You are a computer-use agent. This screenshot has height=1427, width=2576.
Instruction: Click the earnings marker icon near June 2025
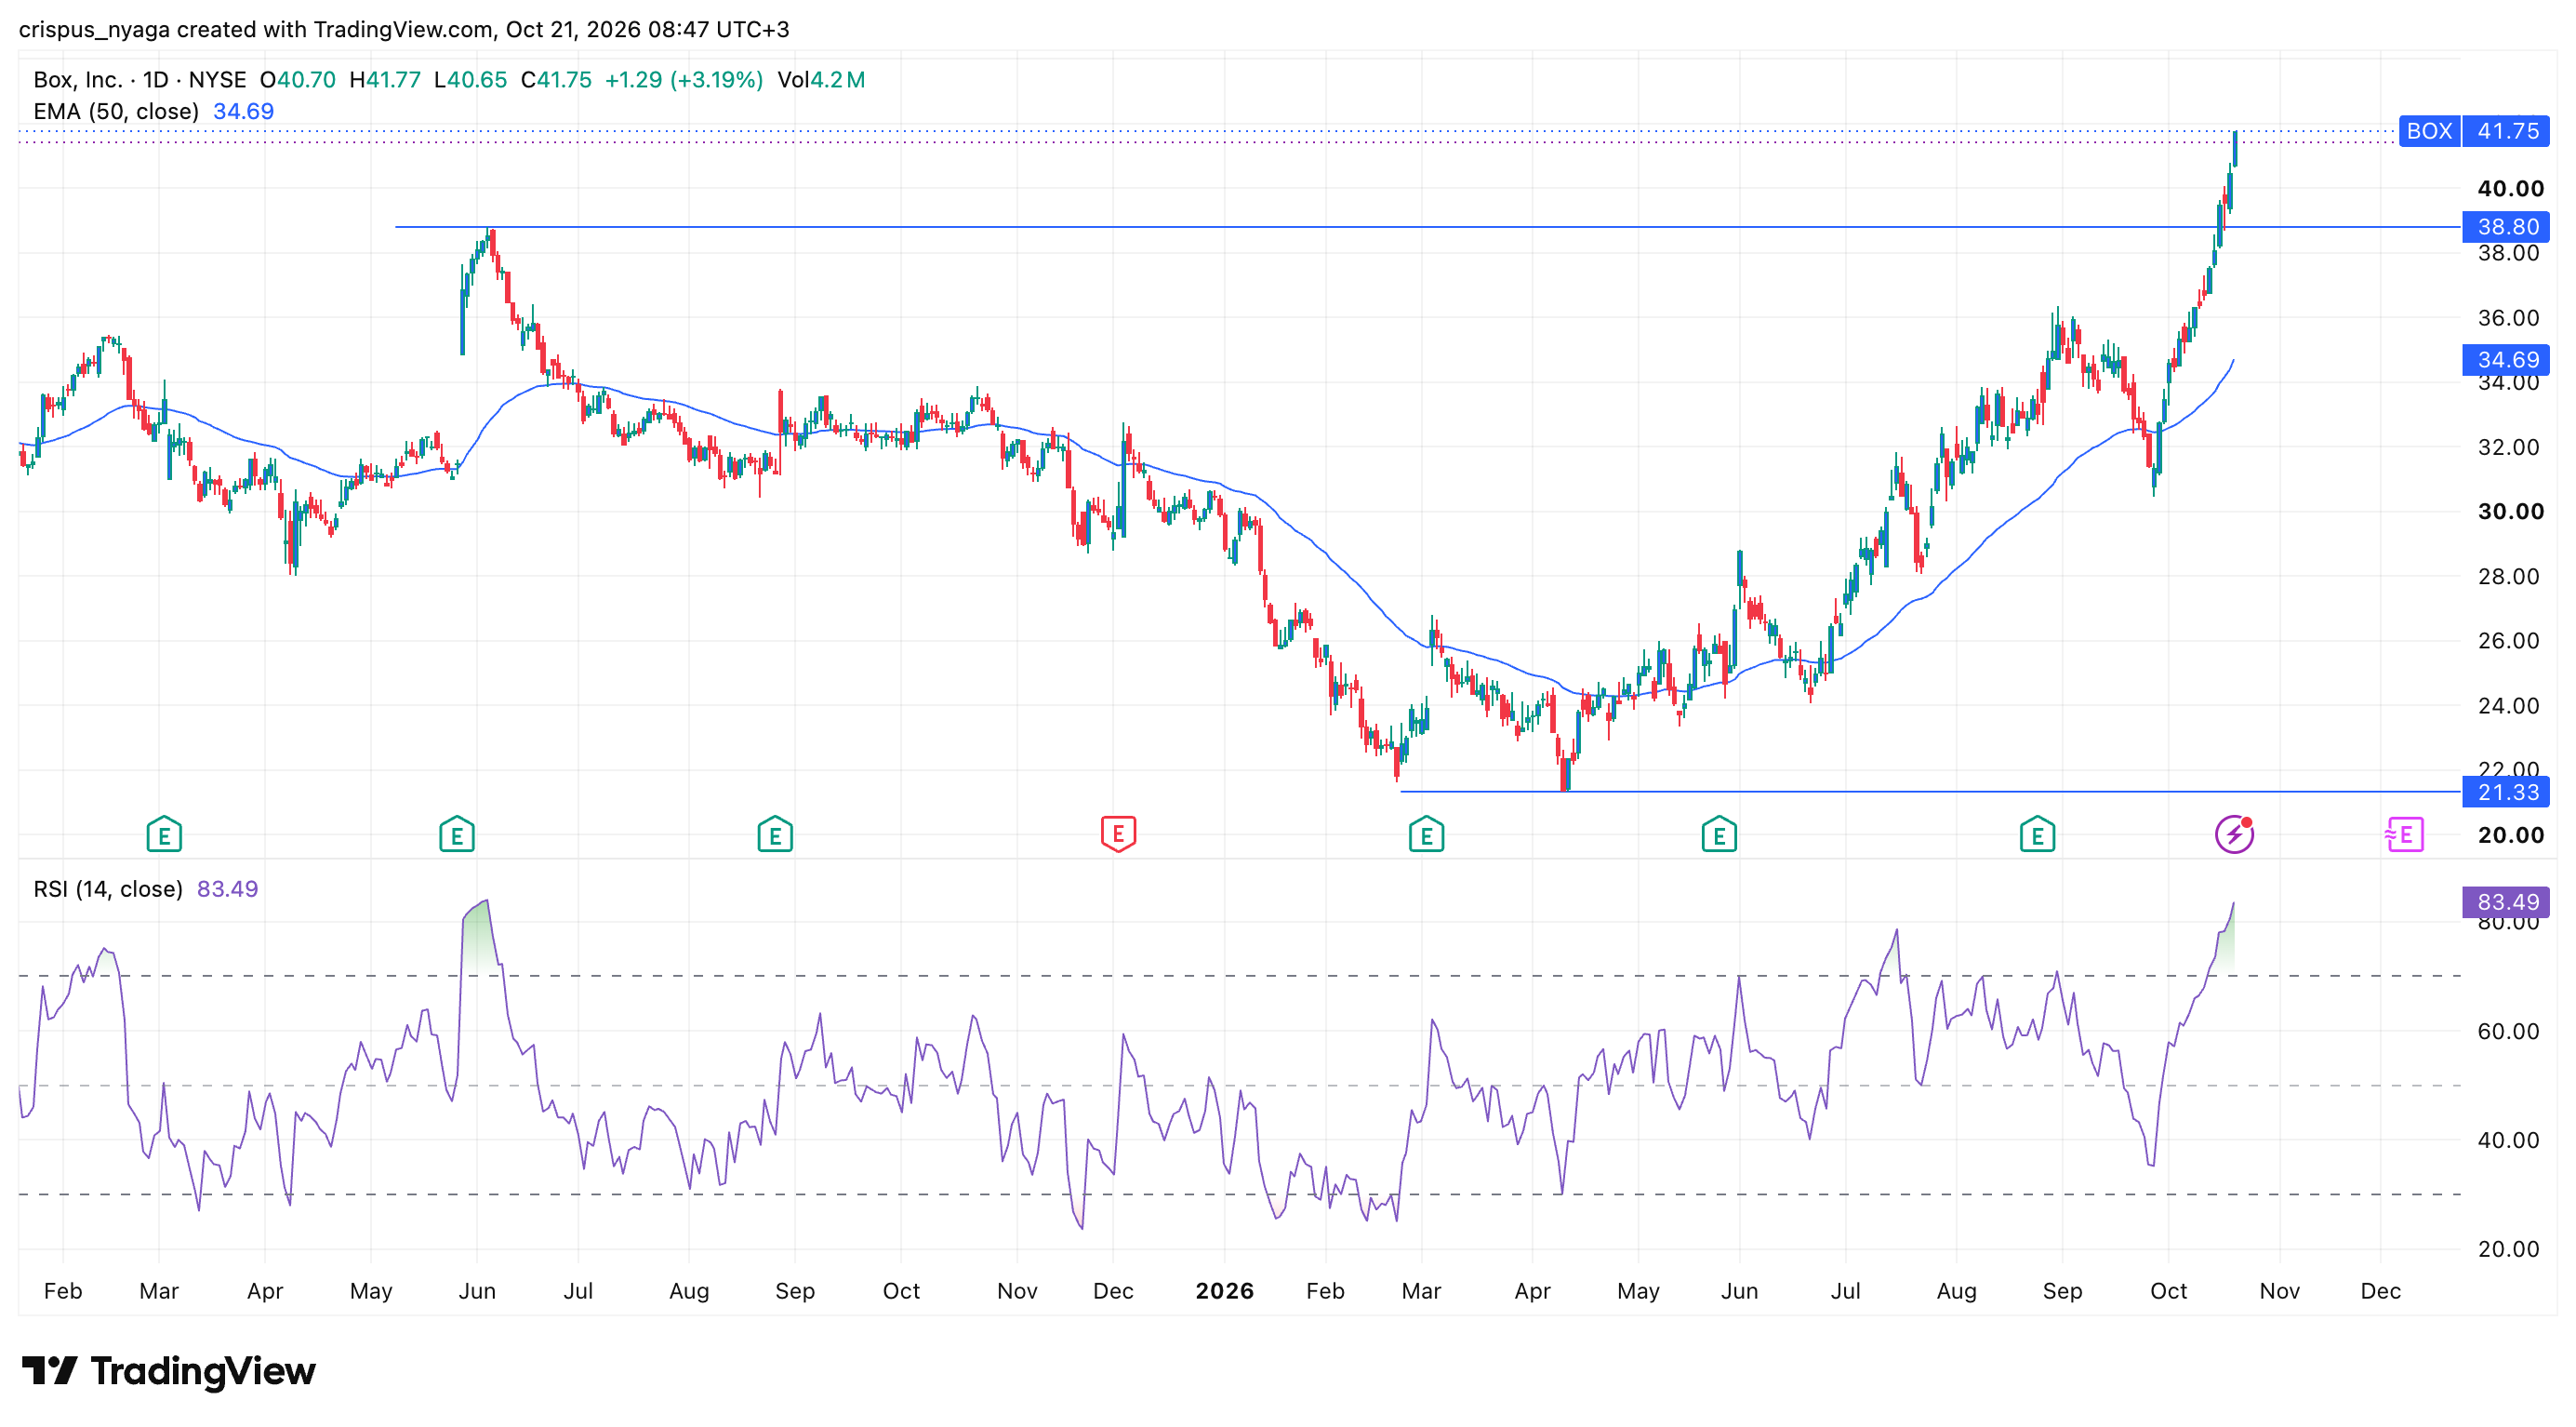(x=457, y=834)
